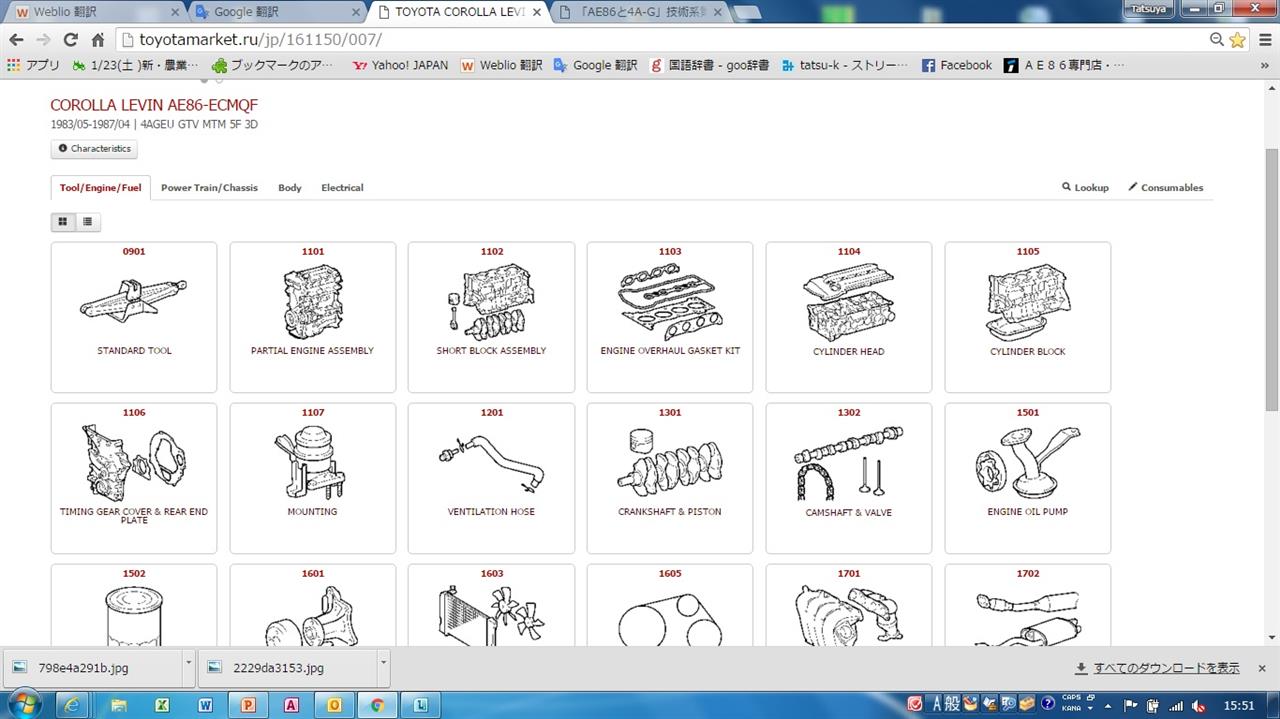Launch Internet Explorer from the taskbar
The height and width of the screenshot is (719, 1280).
[x=72, y=705]
